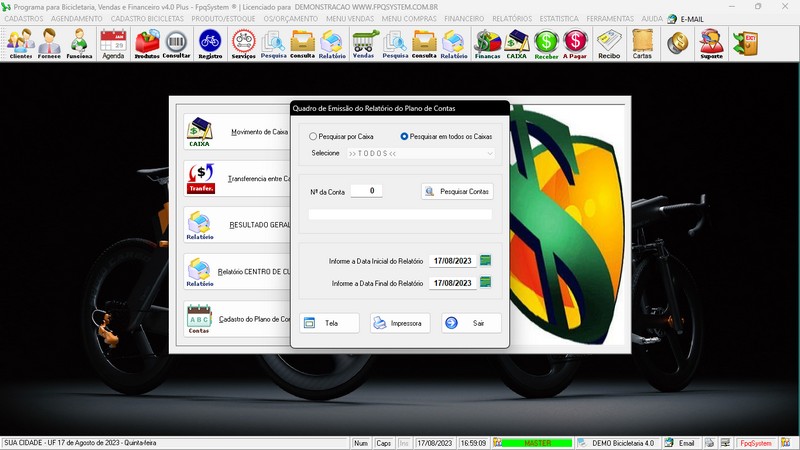Open calendar picker for Data Final
800x450 pixels.
[x=486, y=283]
